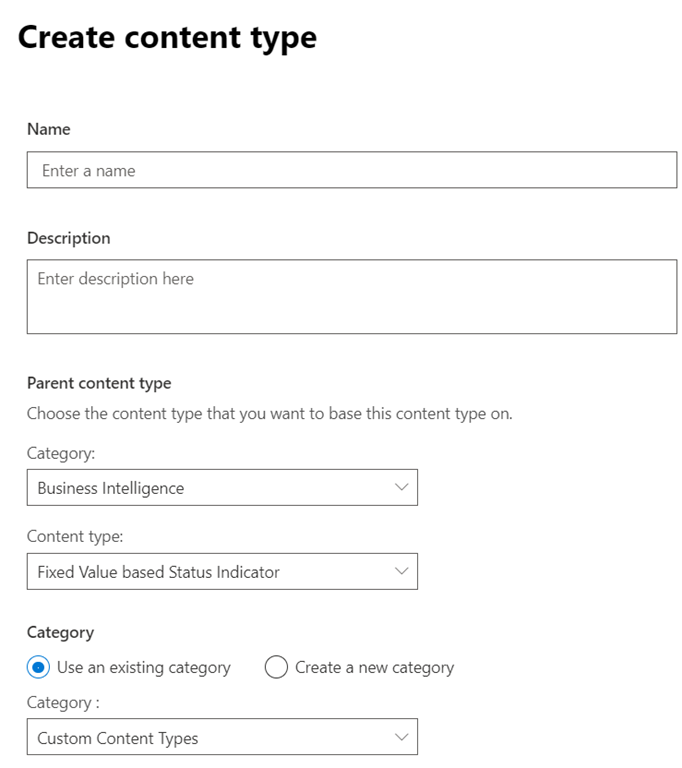The image size is (682, 768).
Task: Click the Name text input field
Action: point(351,170)
